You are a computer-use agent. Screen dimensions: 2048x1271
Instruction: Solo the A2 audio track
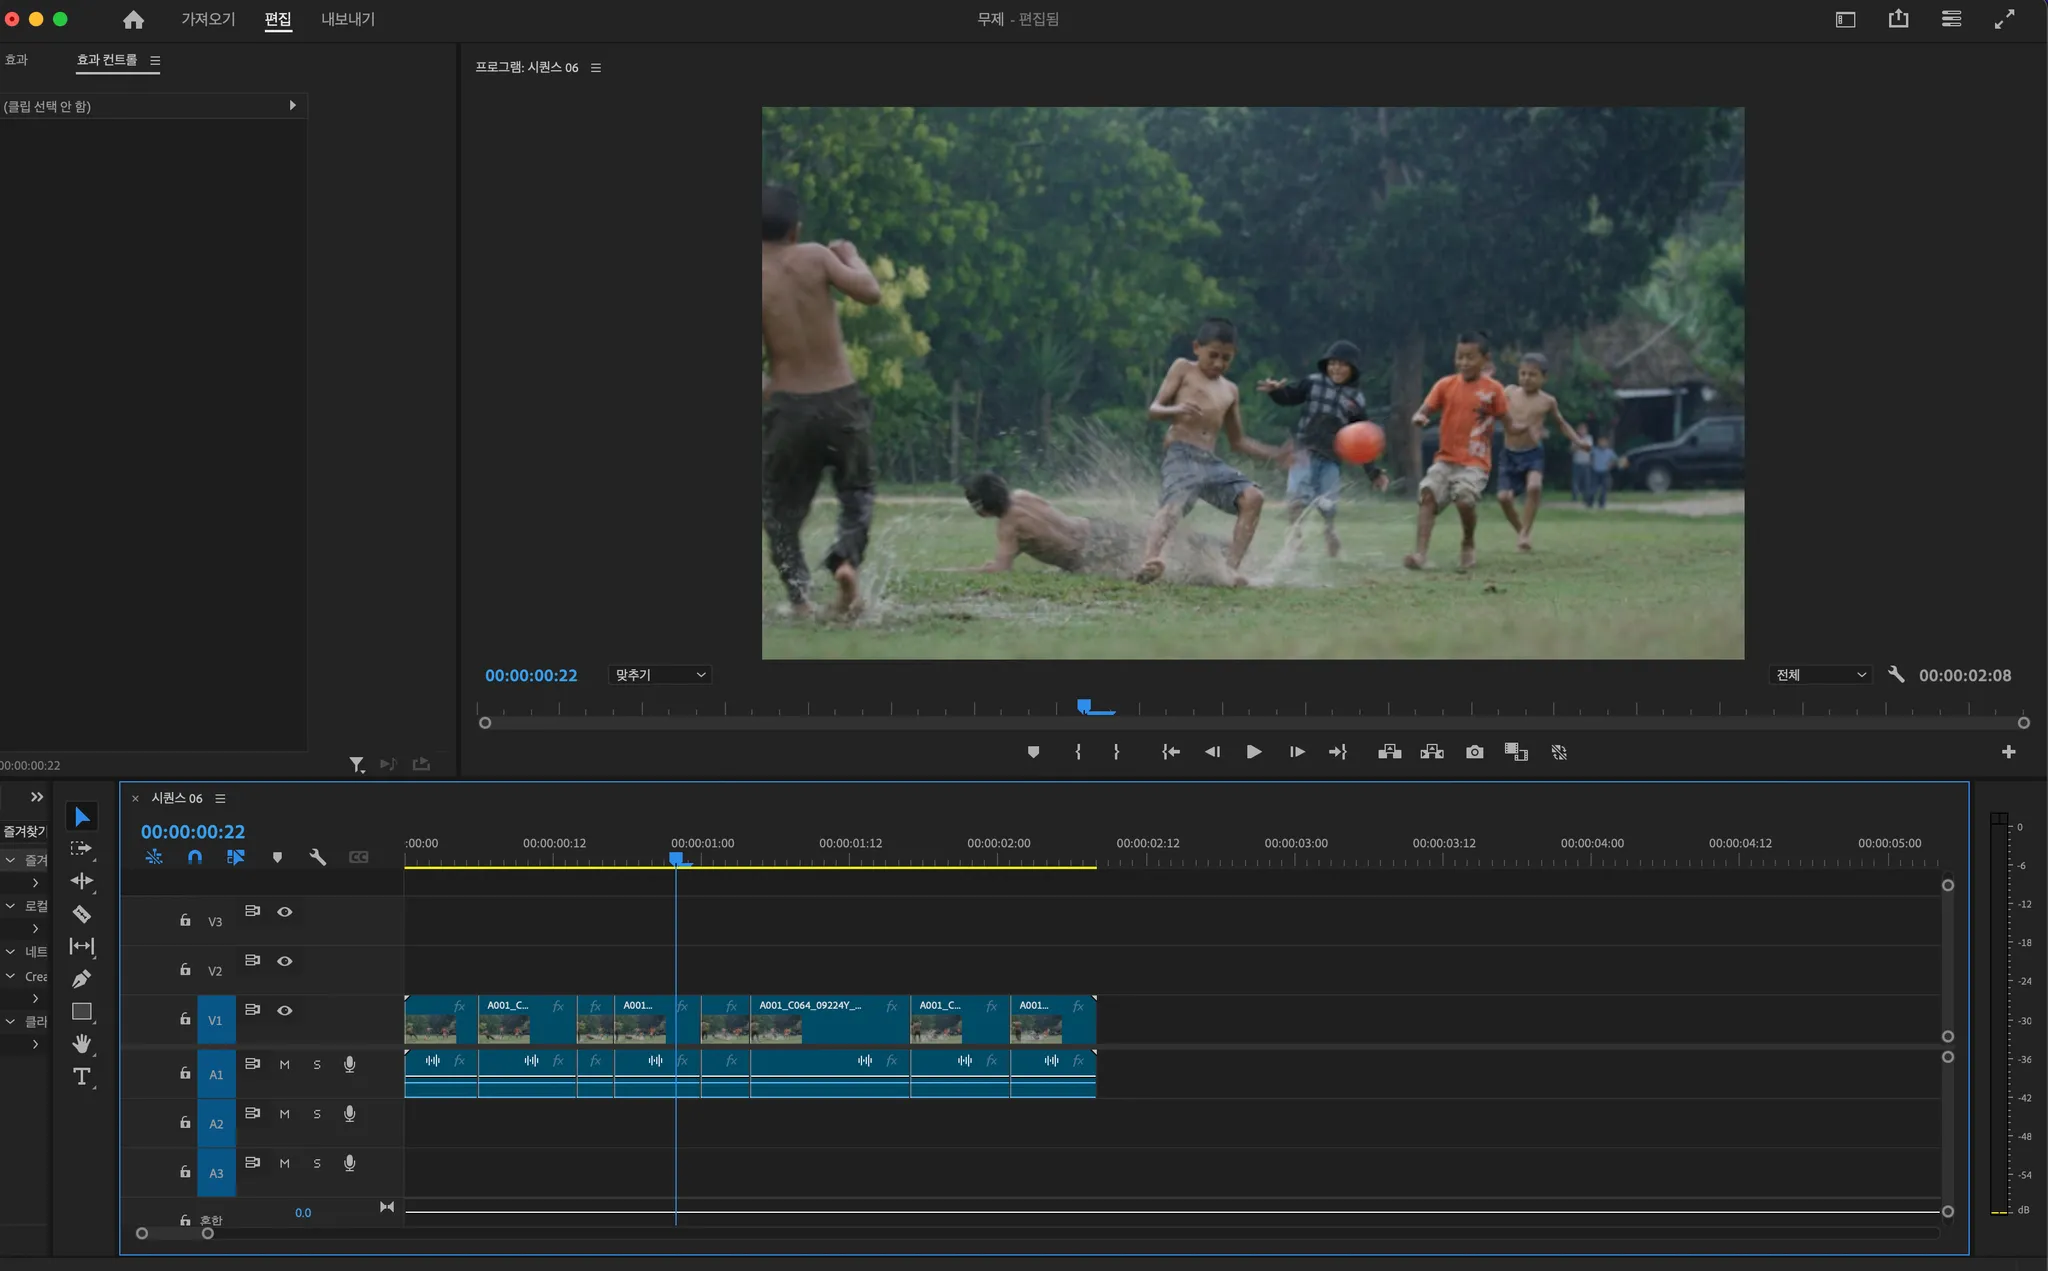(317, 1114)
